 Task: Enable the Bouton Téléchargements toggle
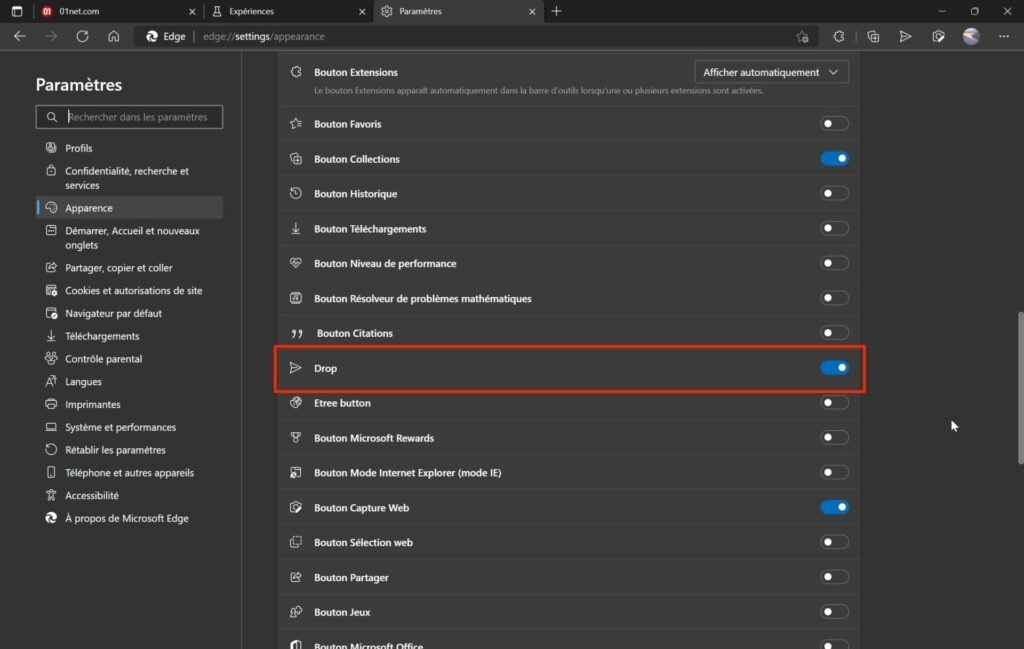point(834,229)
